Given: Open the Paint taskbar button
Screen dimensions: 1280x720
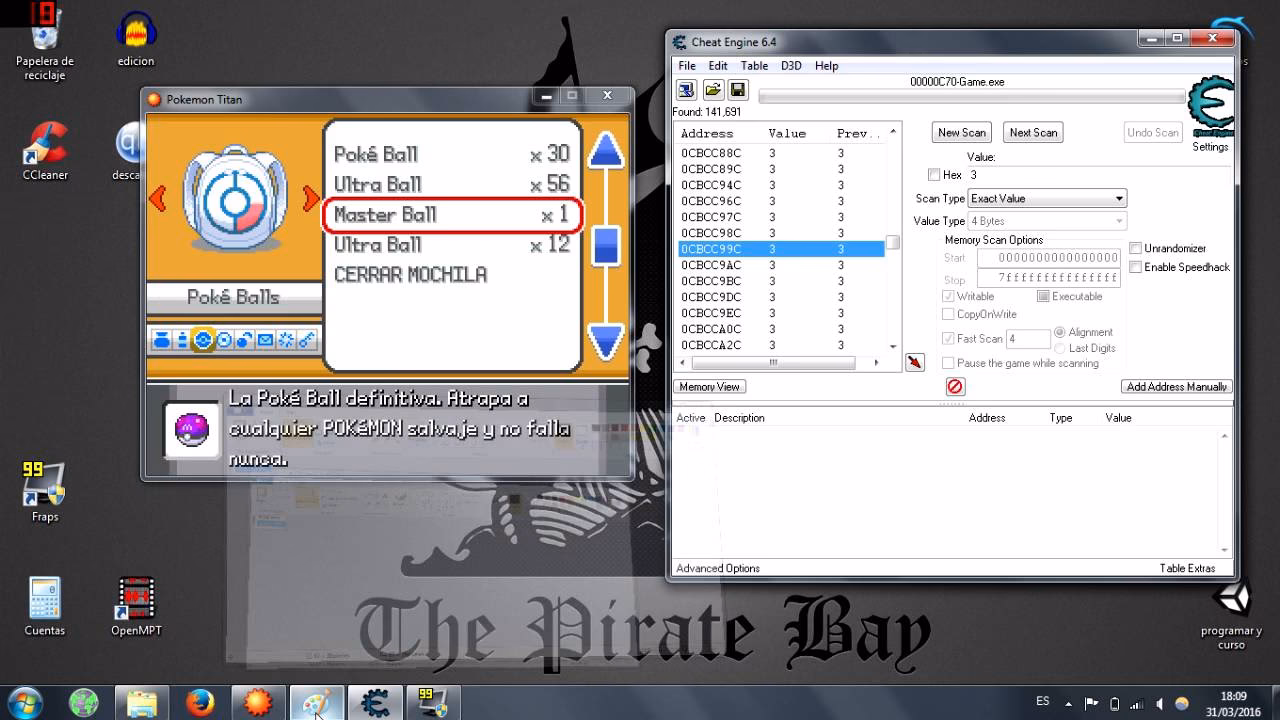Looking at the screenshot, I should 317,703.
